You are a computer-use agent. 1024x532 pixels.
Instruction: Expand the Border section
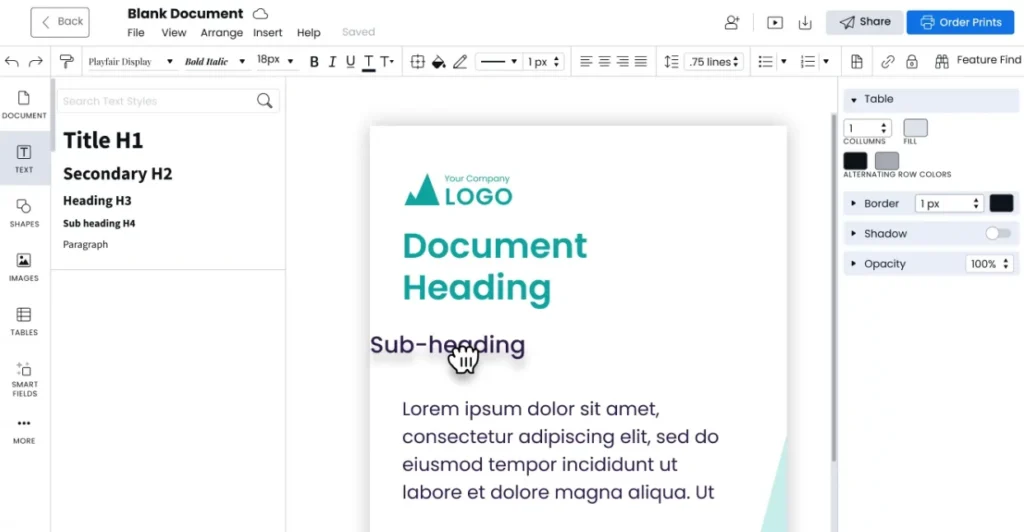point(853,204)
